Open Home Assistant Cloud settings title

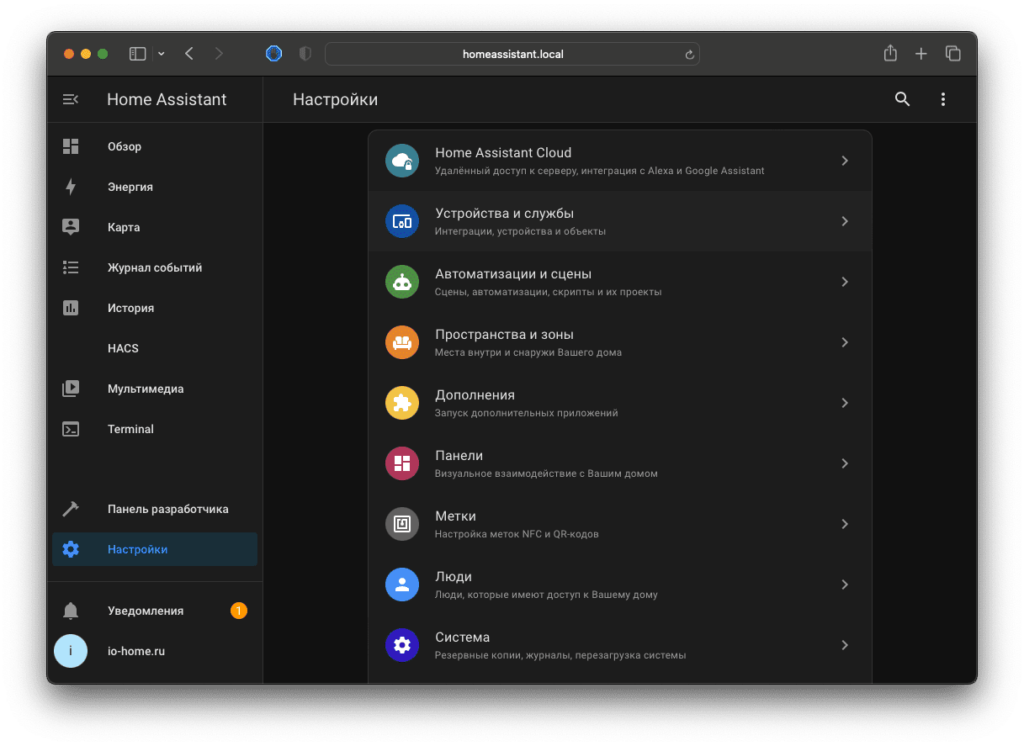503,152
